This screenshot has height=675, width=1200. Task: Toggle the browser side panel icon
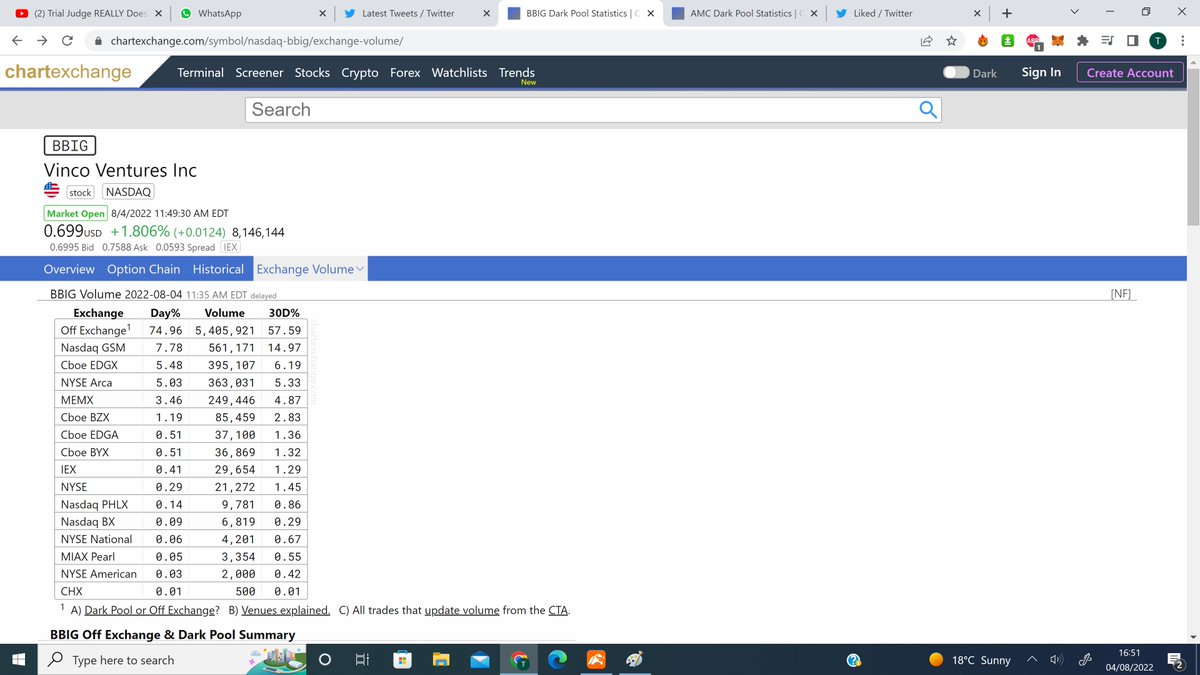1132,41
